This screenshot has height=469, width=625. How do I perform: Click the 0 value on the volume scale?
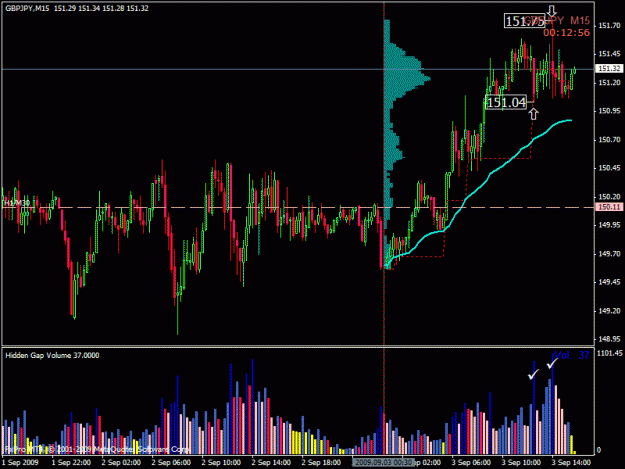599,450
